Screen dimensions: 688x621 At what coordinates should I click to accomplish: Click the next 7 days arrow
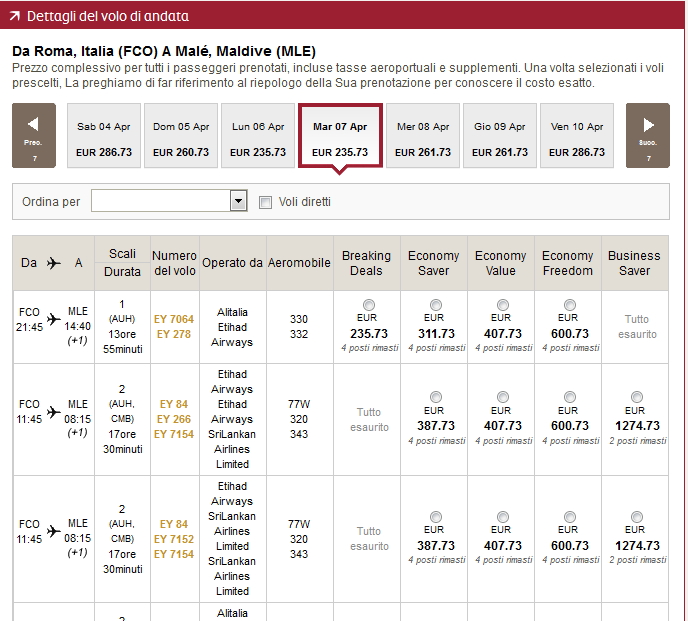[647, 135]
